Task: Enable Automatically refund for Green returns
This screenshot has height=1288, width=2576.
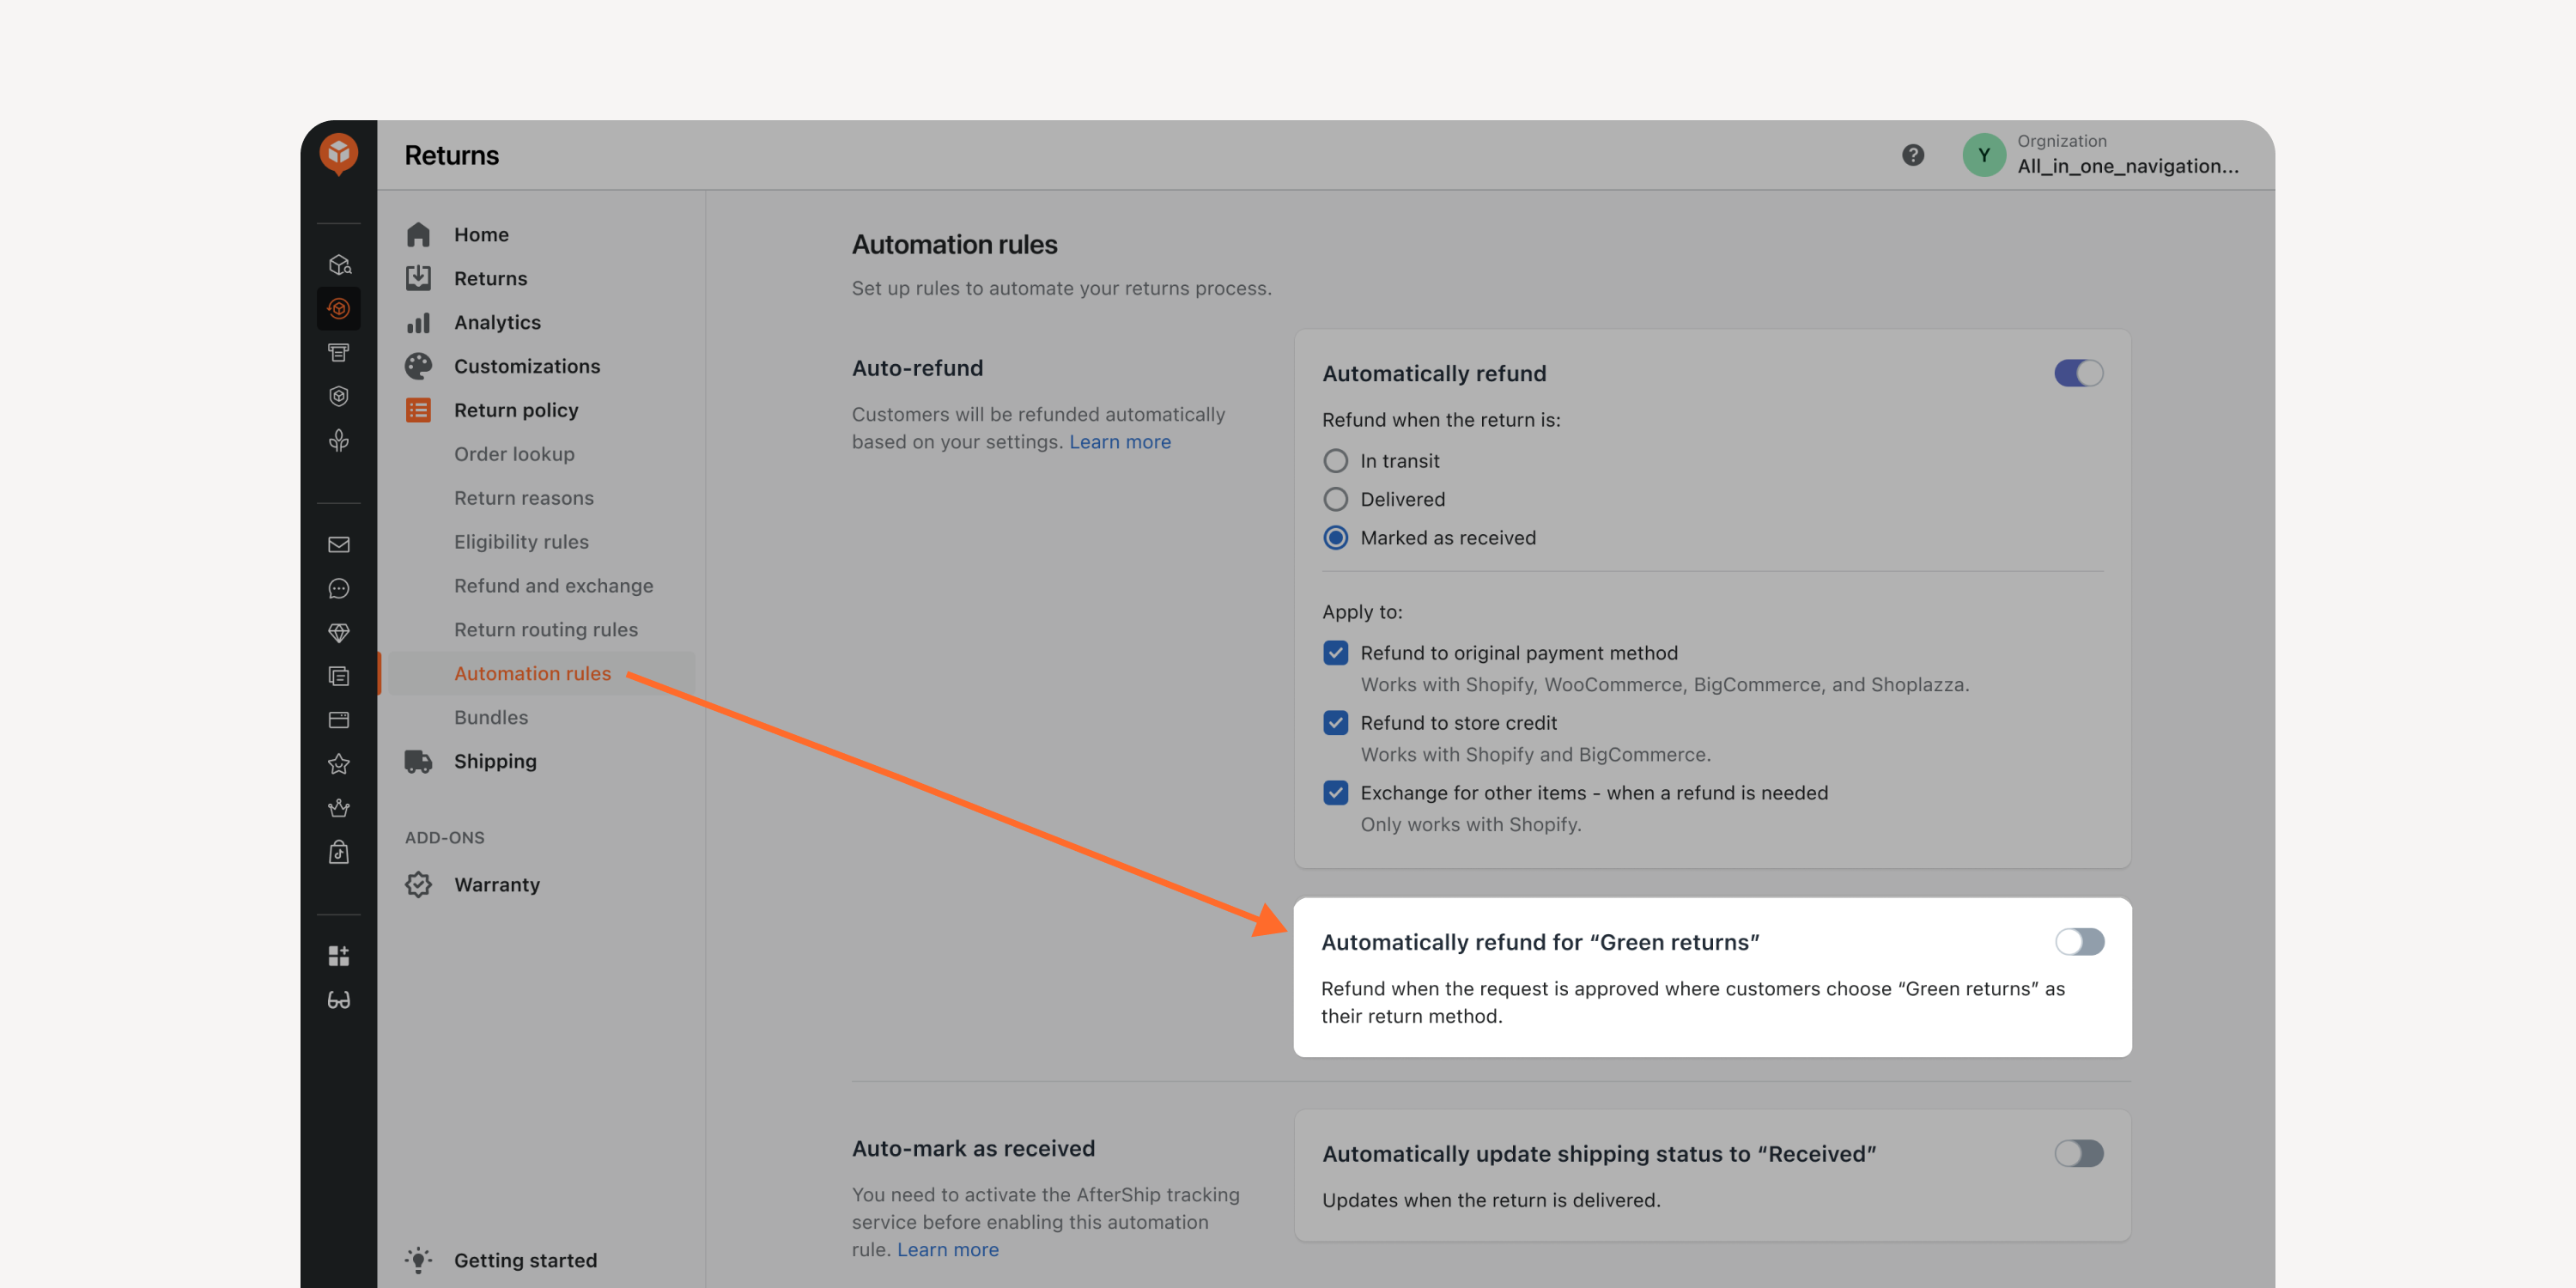Action: [2079, 942]
